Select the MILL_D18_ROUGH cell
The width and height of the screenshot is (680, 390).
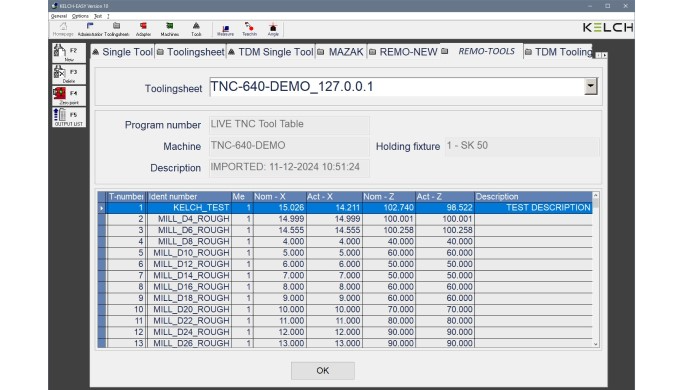[189, 298]
